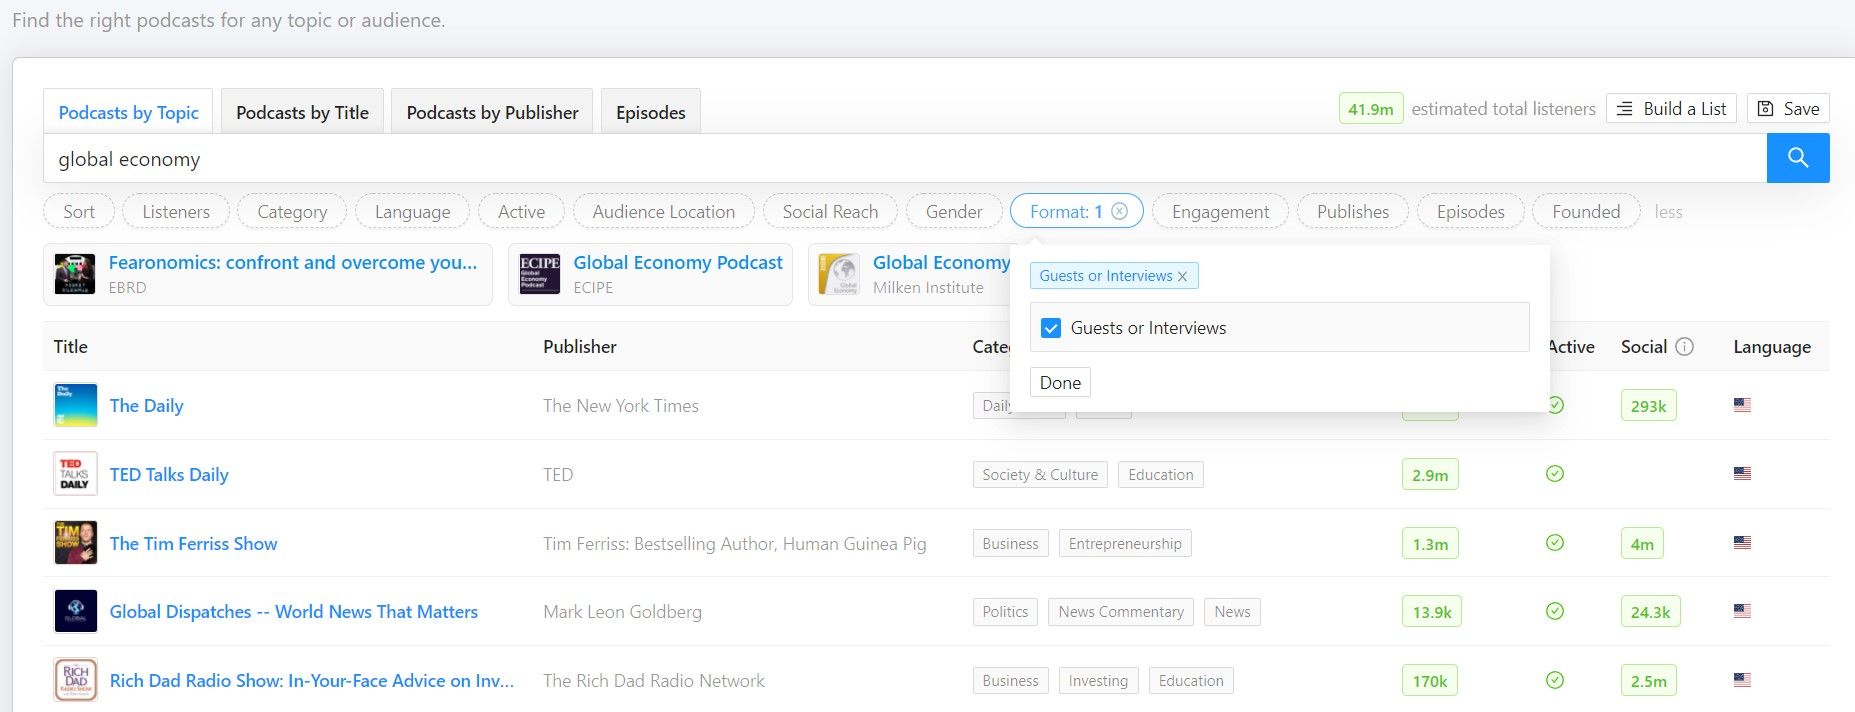Open the Language filter dropdown
This screenshot has width=1855, height=712.
tap(412, 212)
